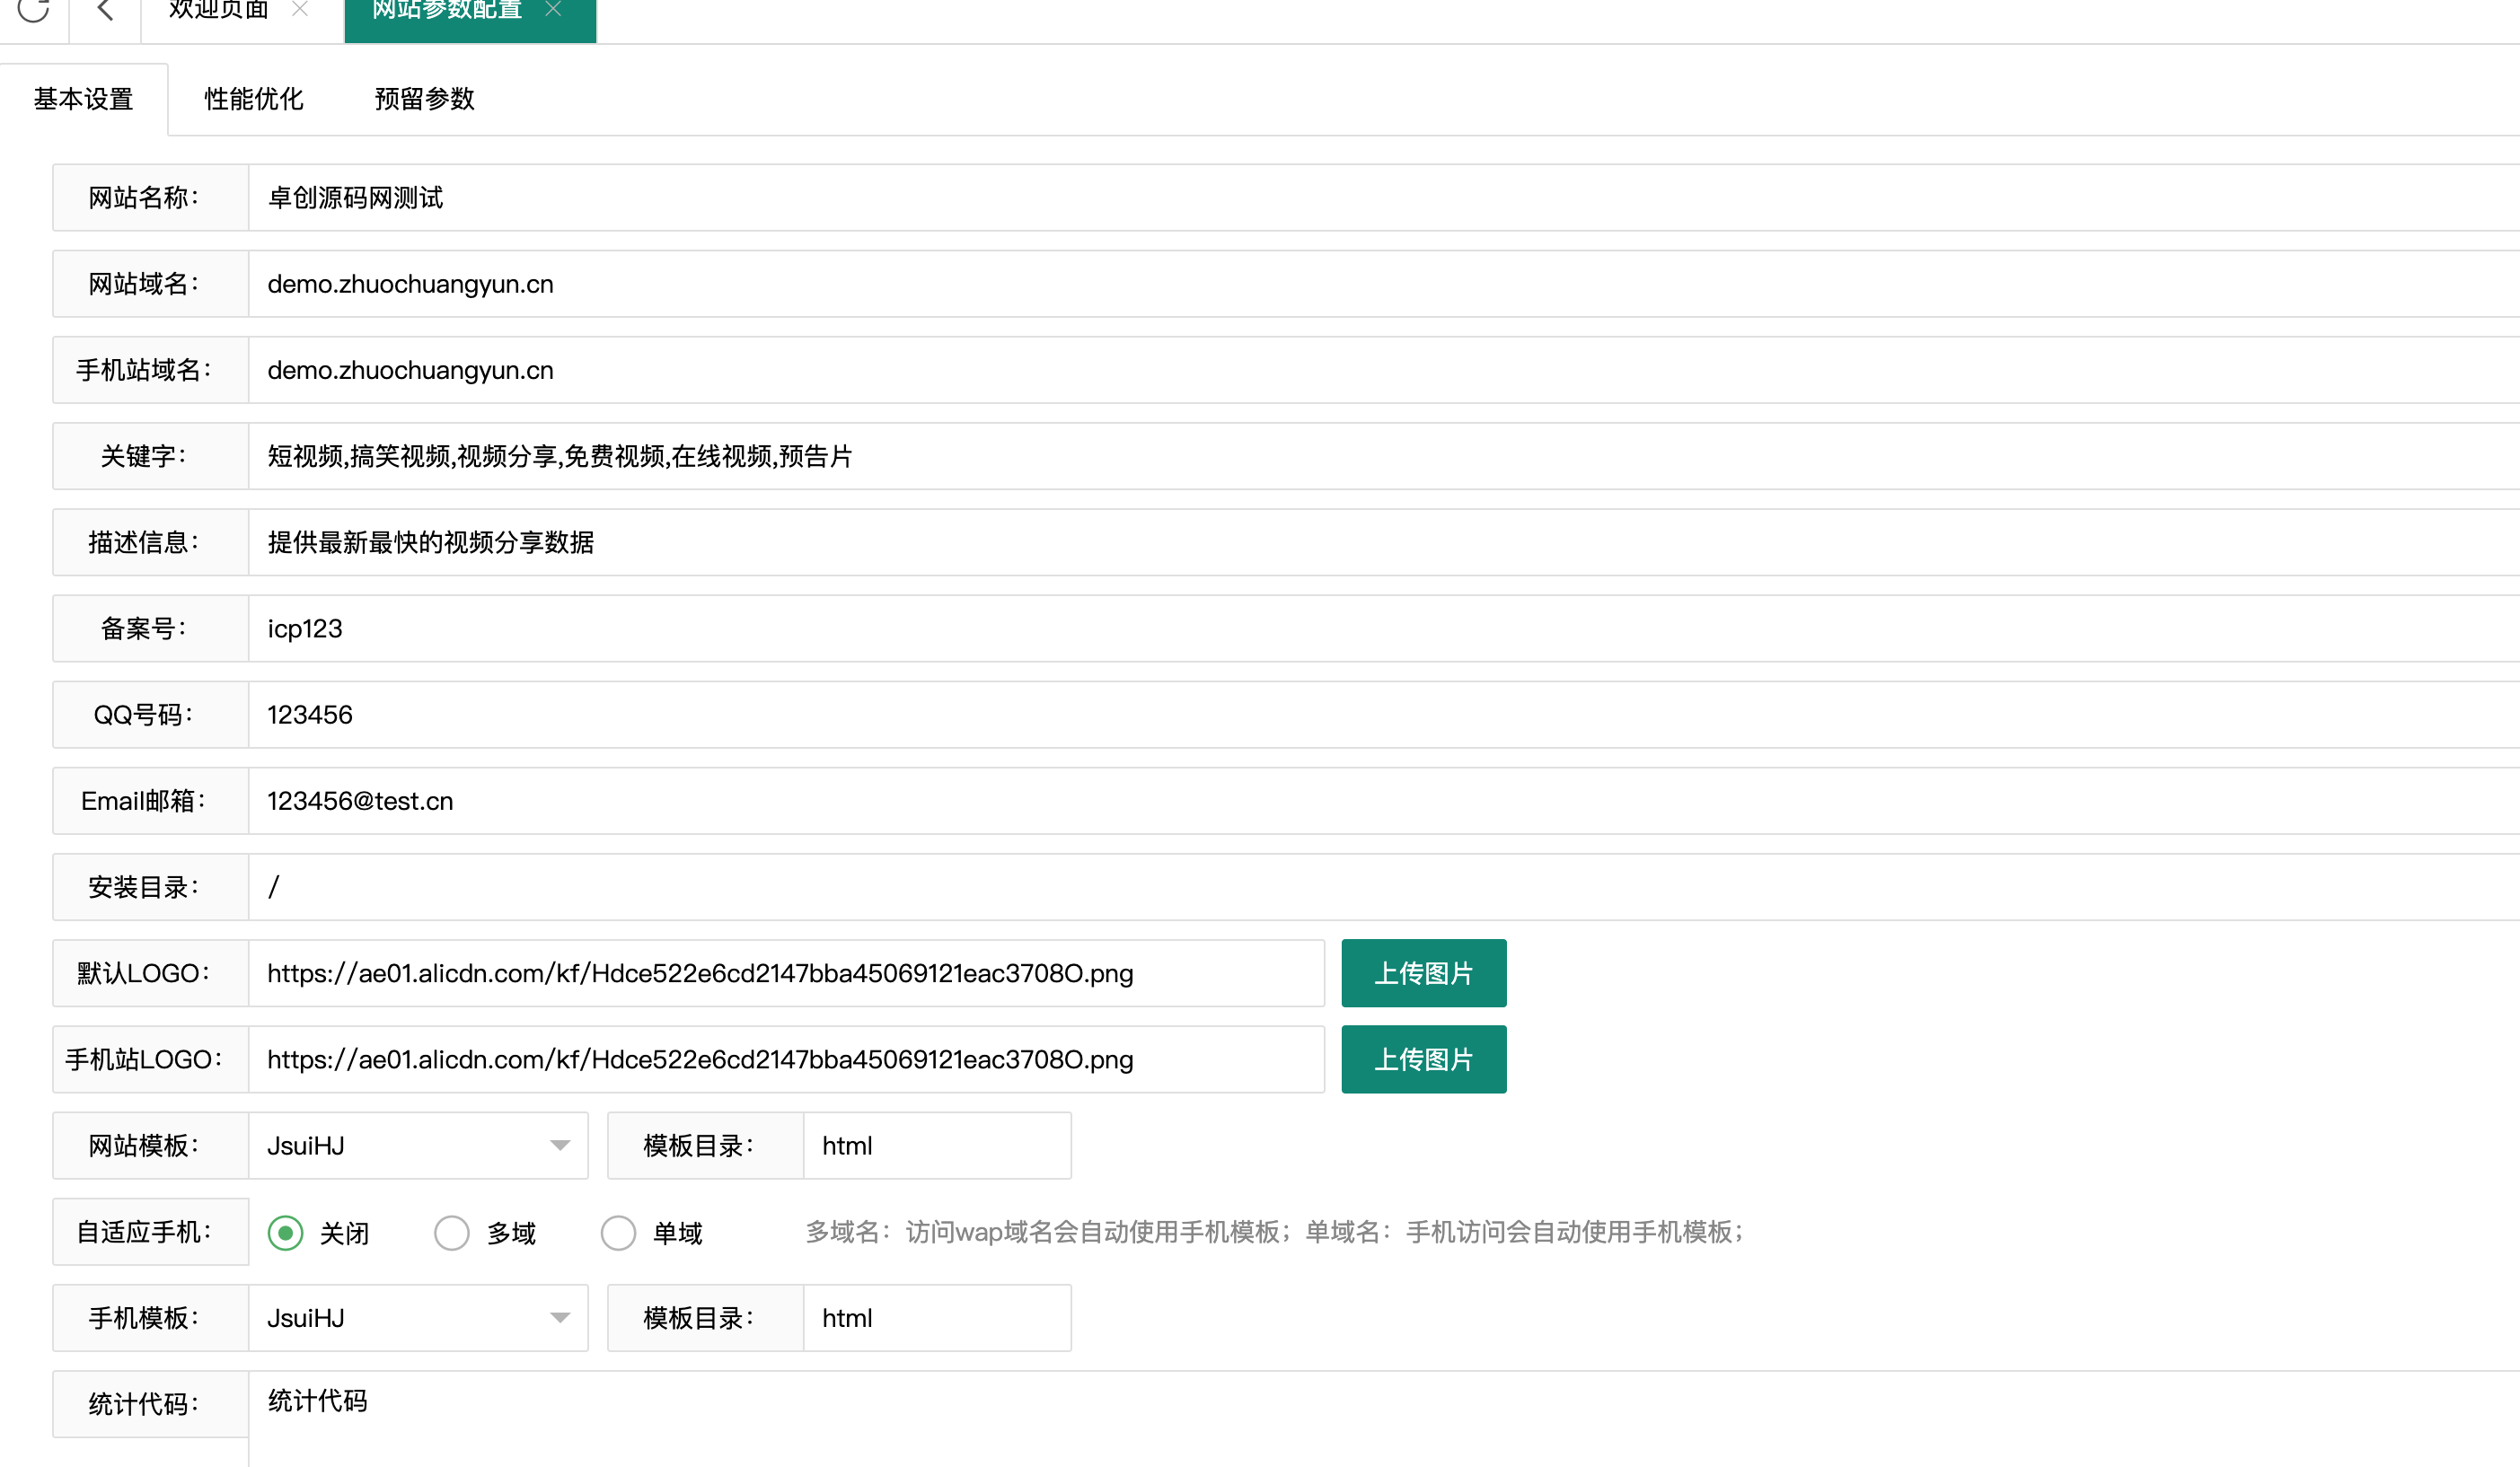Focus the 网站域名 input field
The image size is (2520, 1467).
1384,284
